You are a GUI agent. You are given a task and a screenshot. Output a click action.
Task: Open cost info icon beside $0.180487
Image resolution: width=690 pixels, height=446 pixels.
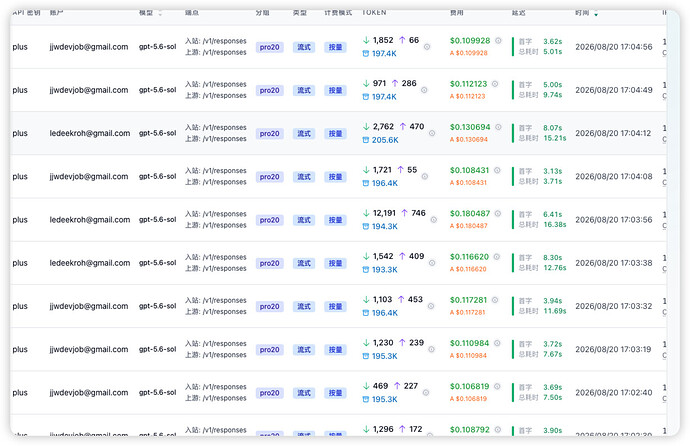coord(498,213)
